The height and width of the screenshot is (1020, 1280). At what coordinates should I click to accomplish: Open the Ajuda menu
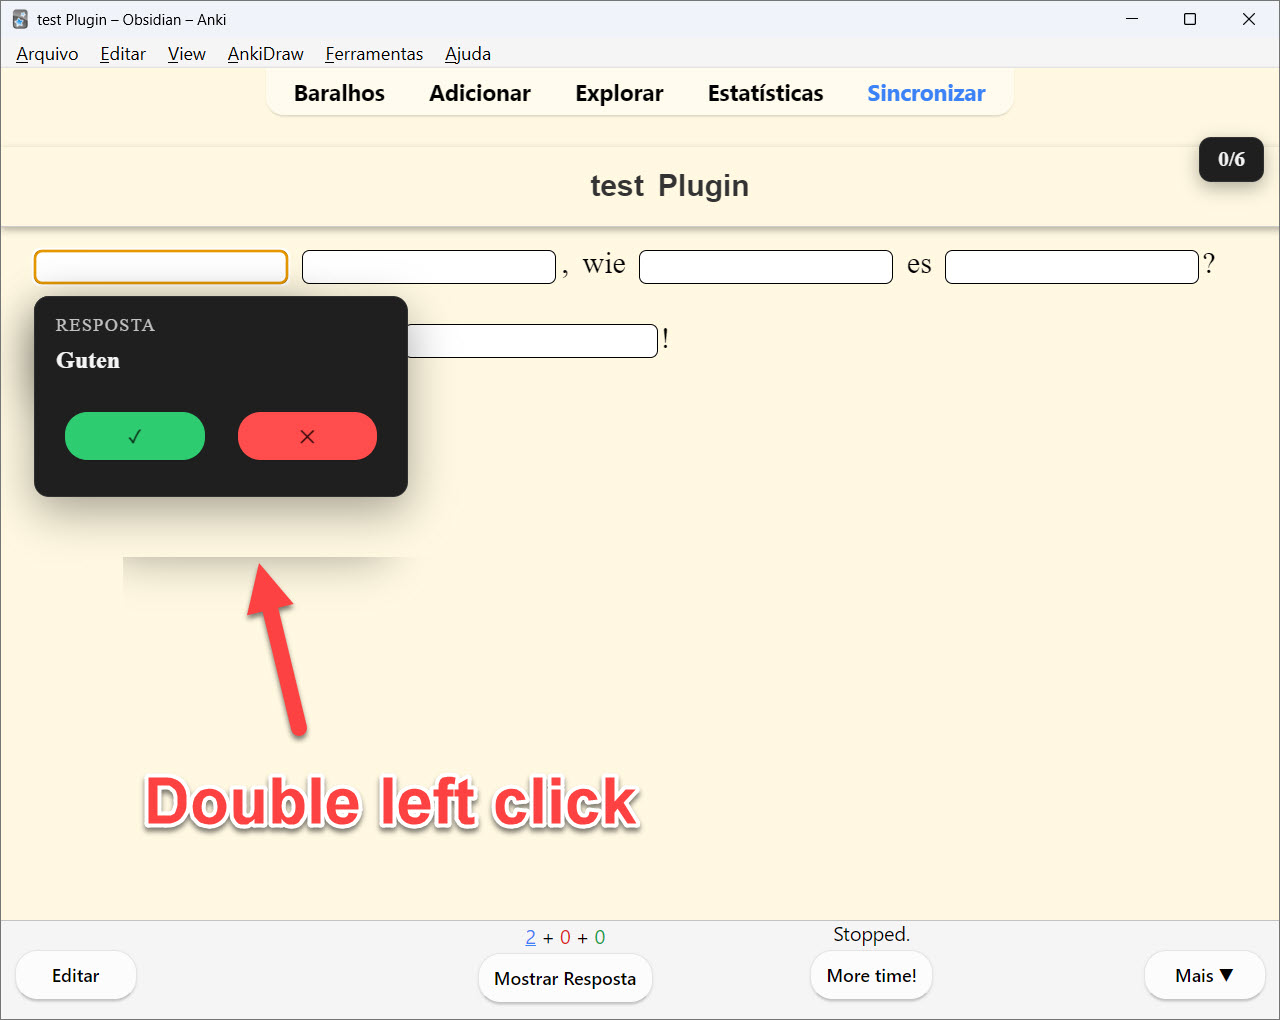tap(468, 54)
